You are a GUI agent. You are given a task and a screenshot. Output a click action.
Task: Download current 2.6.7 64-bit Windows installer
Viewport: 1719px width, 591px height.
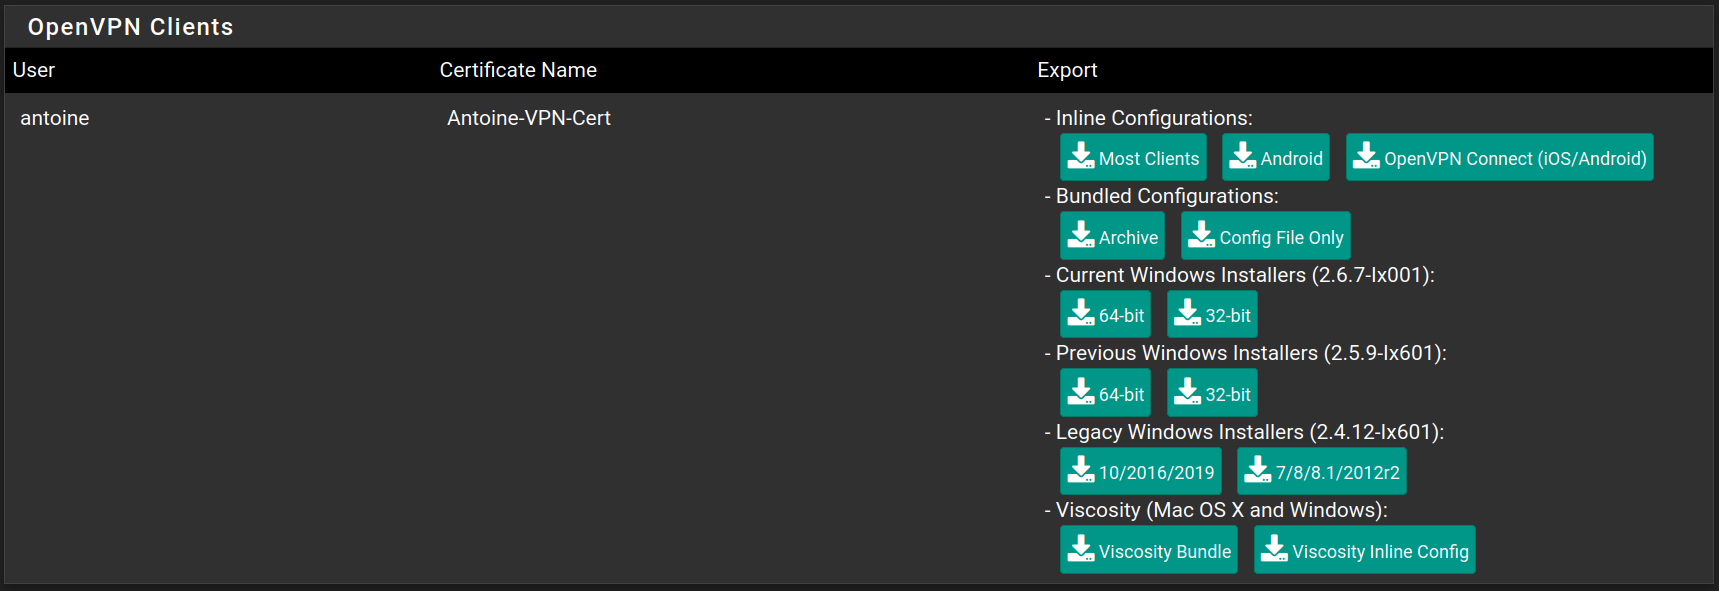(x=1105, y=314)
